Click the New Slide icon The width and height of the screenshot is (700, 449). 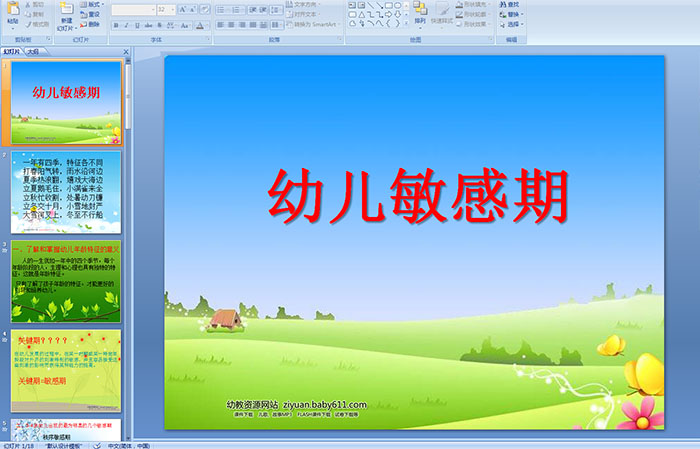click(67, 8)
